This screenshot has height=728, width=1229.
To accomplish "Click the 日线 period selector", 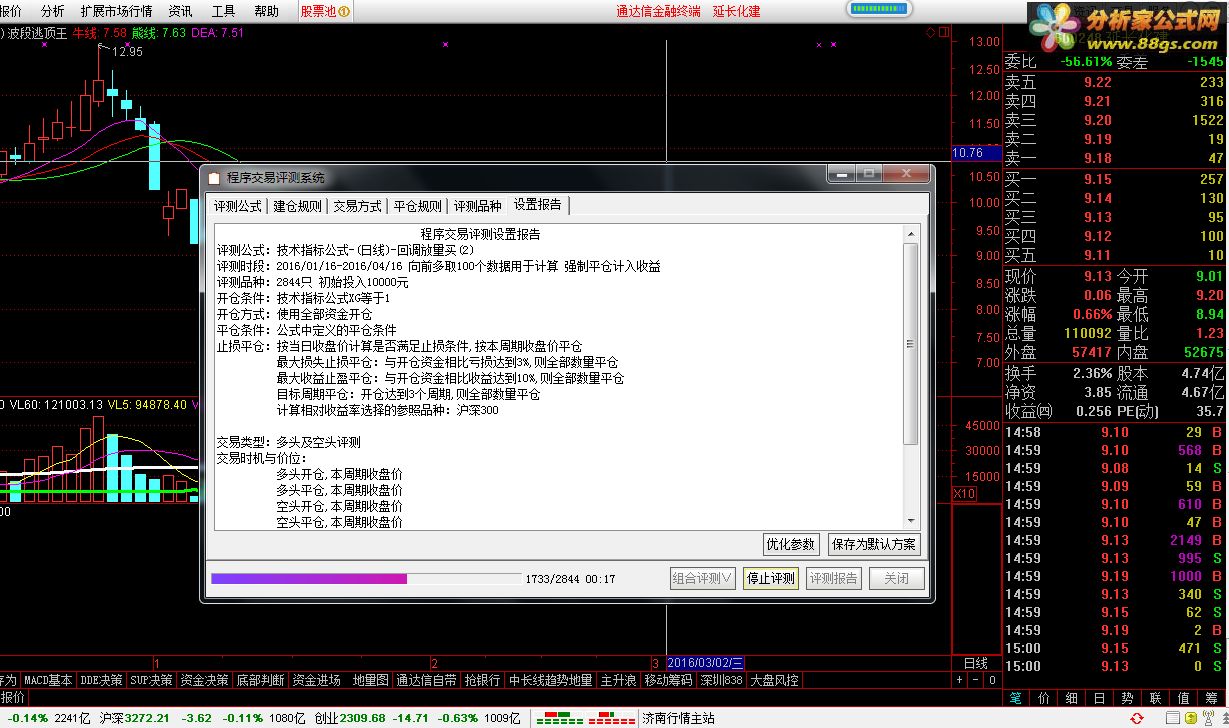I will [x=976, y=663].
